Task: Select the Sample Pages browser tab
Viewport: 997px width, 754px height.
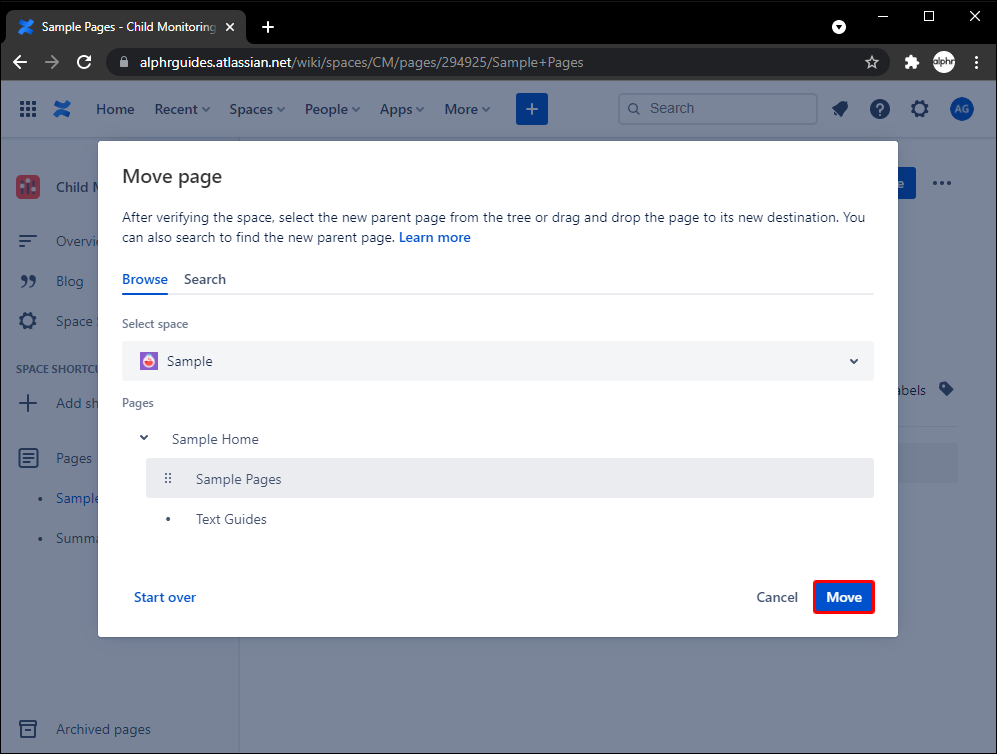Action: pos(126,27)
